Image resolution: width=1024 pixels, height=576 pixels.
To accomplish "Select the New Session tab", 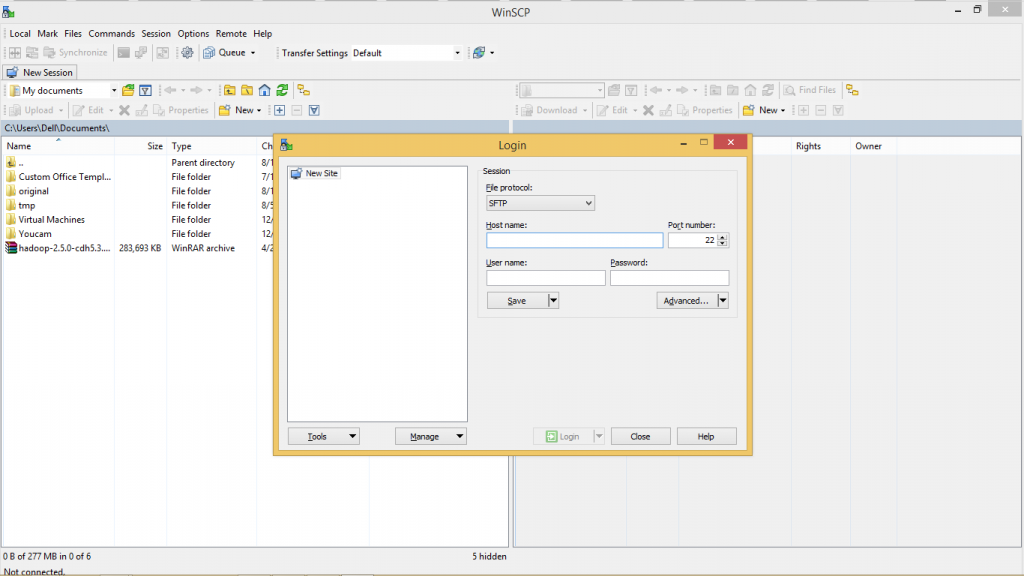I will coord(40,72).
